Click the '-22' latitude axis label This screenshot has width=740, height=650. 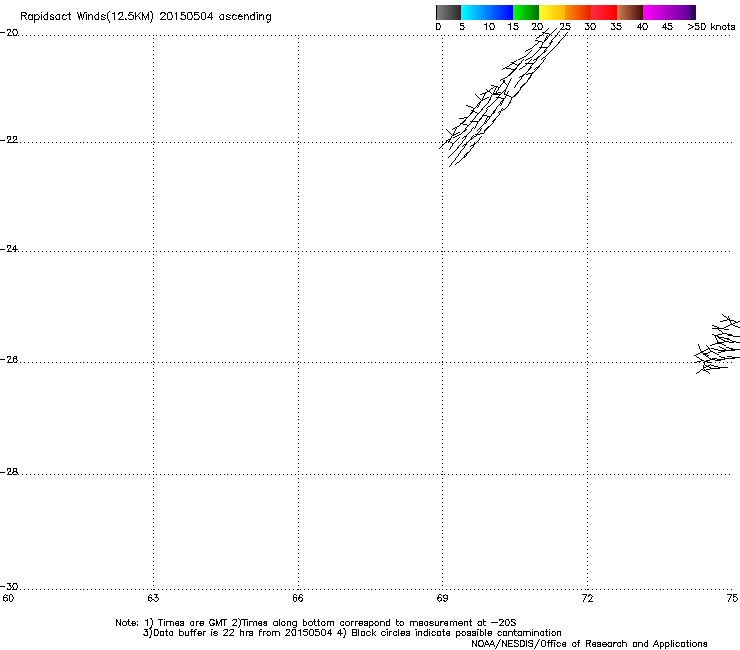pos(9,140)
